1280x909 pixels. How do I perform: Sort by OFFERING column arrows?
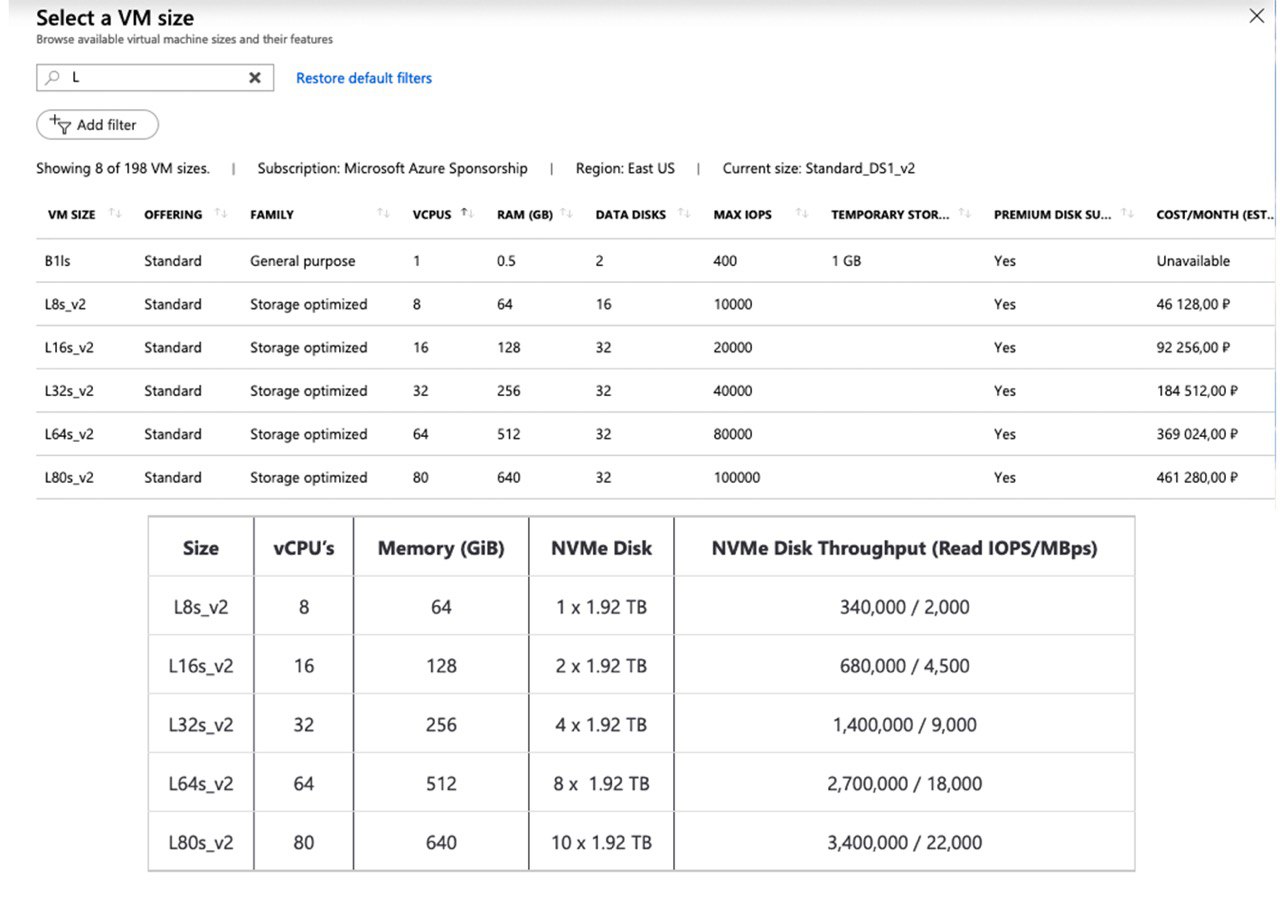221,214
